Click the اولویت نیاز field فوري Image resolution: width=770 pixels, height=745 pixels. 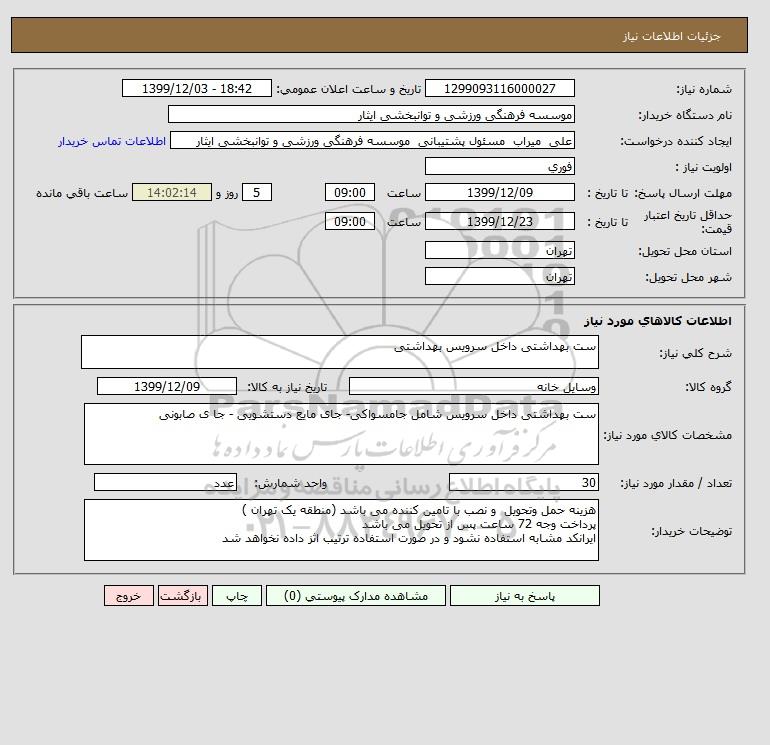click(x=499, y=166)
